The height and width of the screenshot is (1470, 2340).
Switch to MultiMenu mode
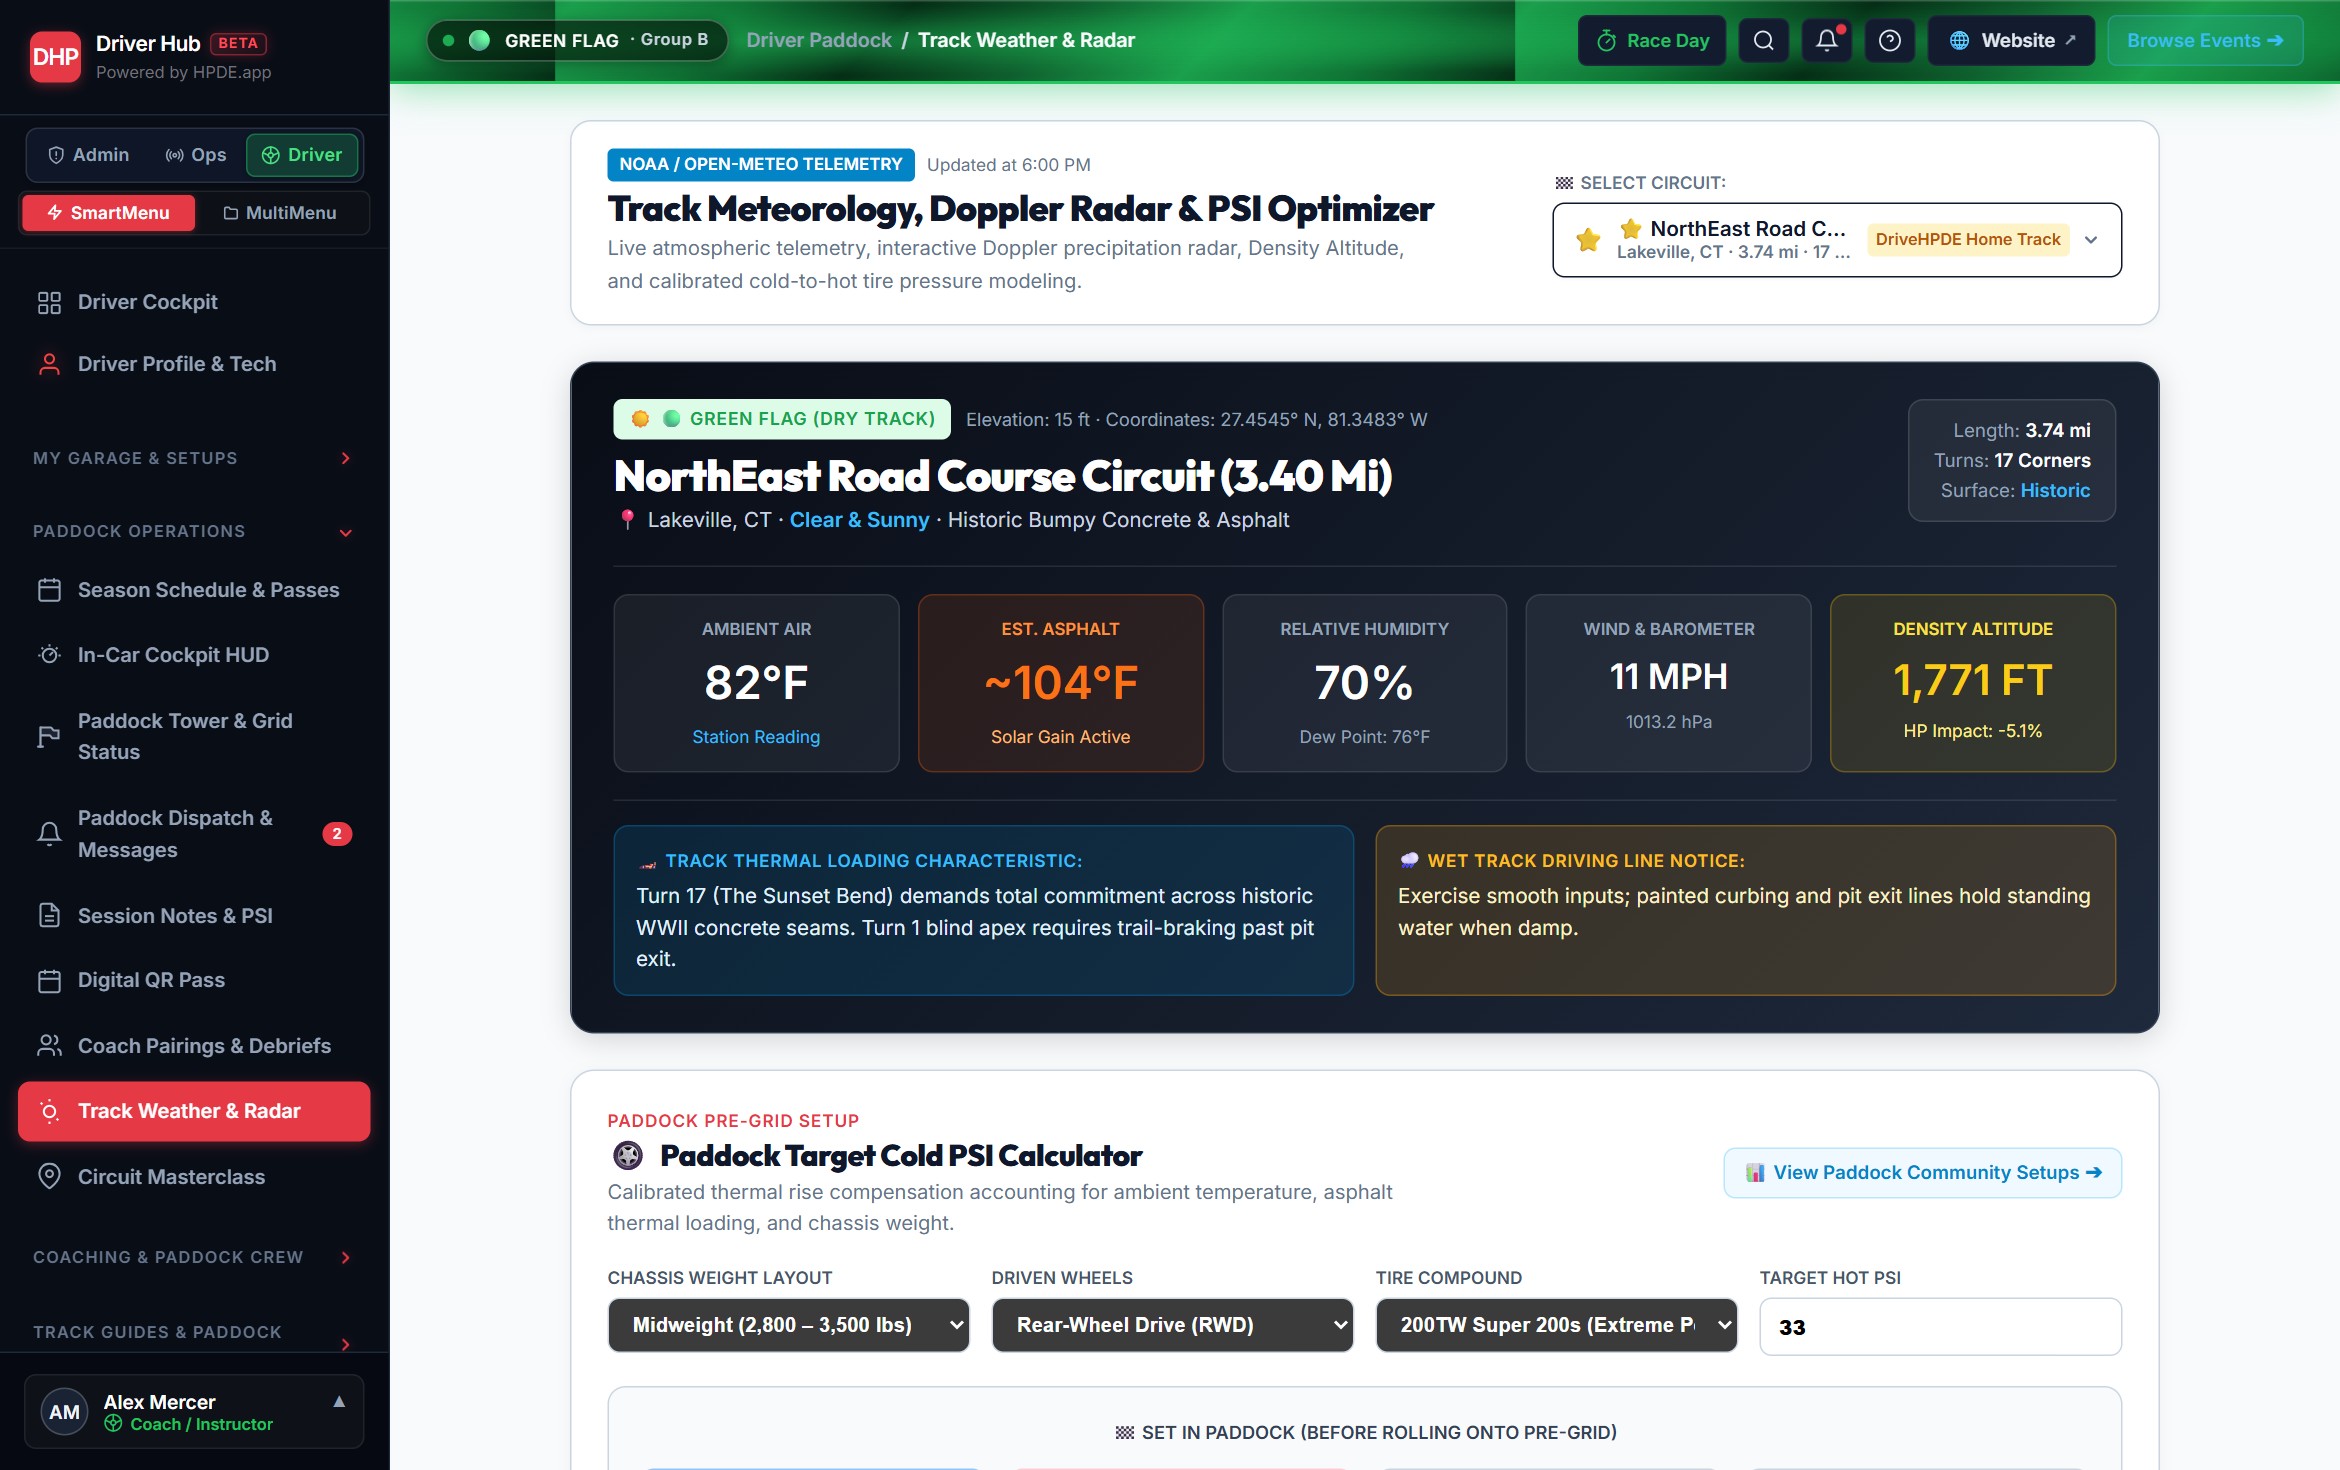(280, 213)
